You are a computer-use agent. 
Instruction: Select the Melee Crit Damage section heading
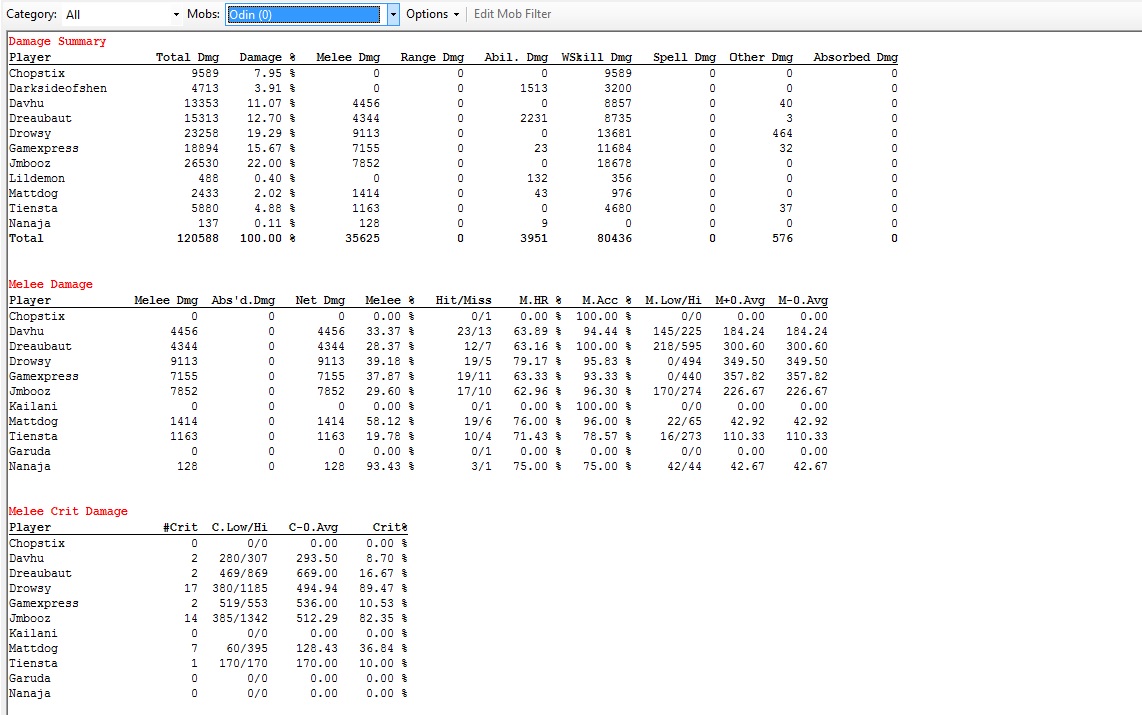(x=68, y=512)
